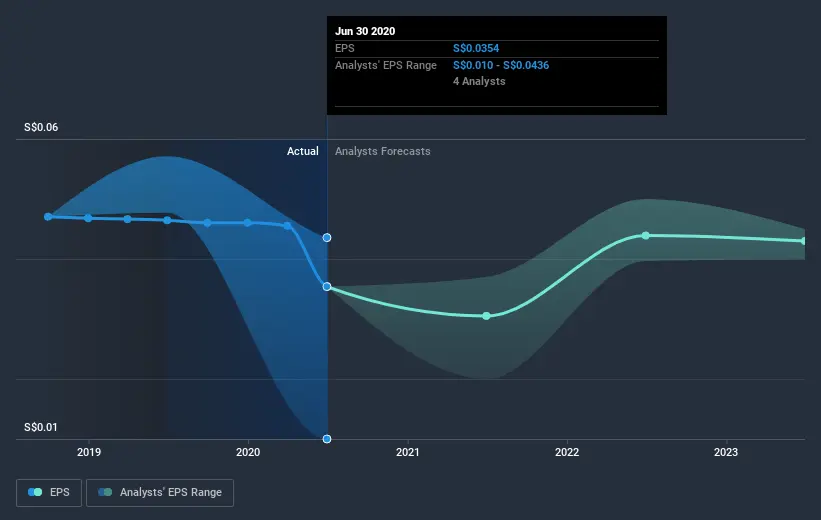Click the 2022 x-axis label
This screenshot has width=821, height=520.
tap(567, 452)
